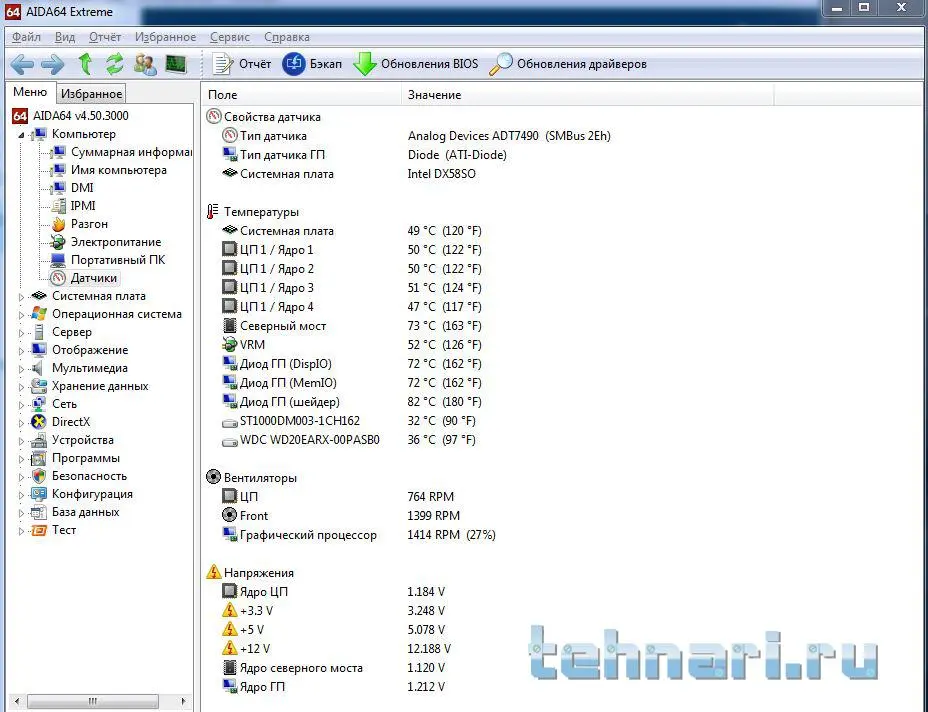Image resolution: width=928 pixels, height=712 pixels.
Task: Select the +12 V voltage row
Action: point(336,649)
